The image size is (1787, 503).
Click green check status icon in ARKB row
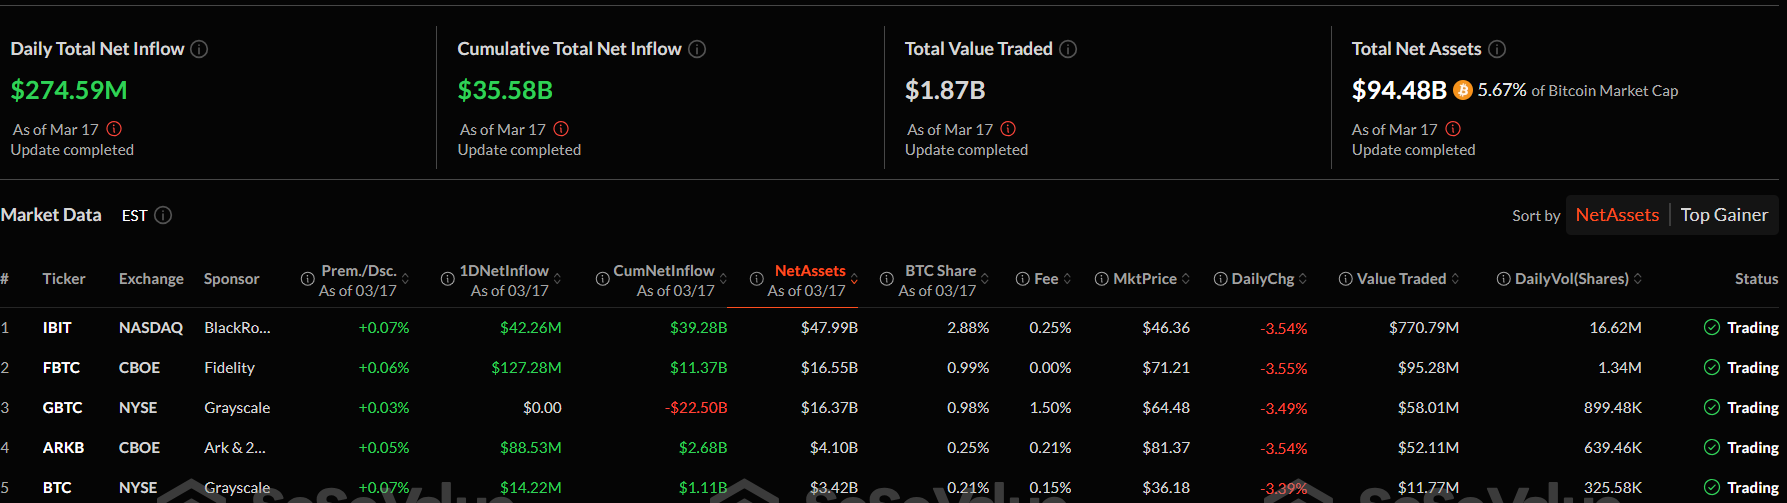(1712, 447)
